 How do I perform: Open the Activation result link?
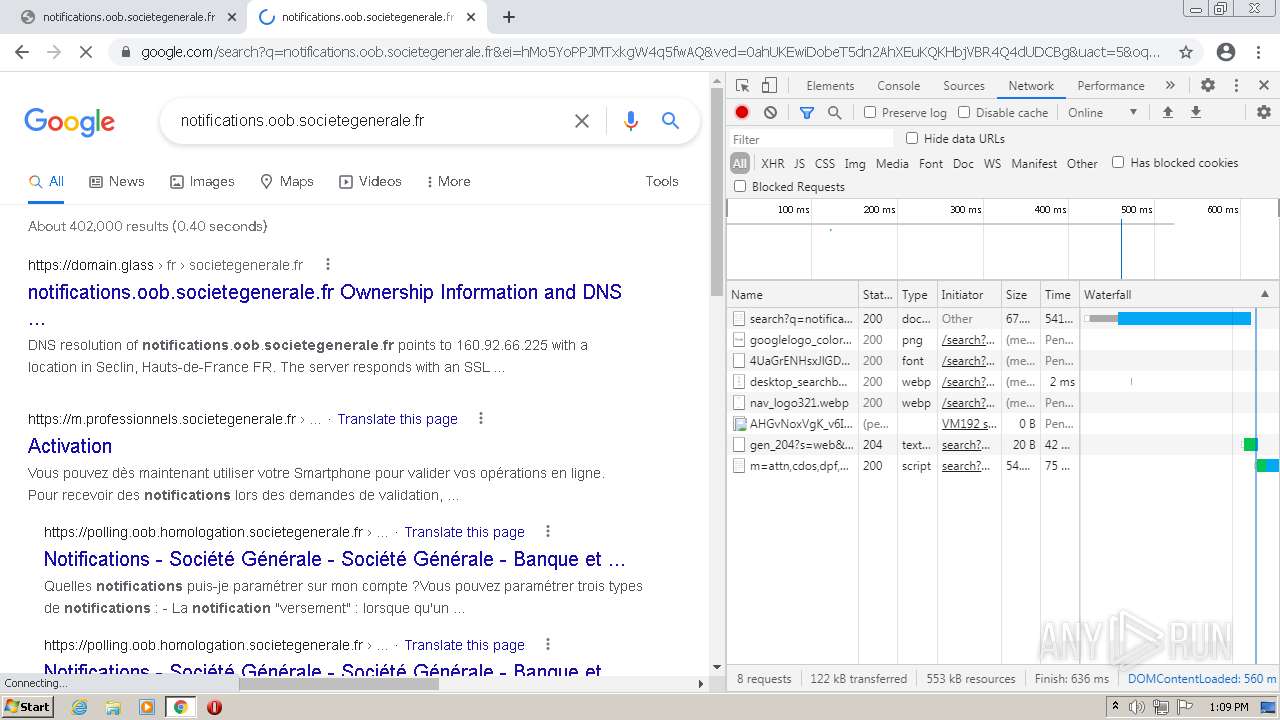(x=70, y=446)
